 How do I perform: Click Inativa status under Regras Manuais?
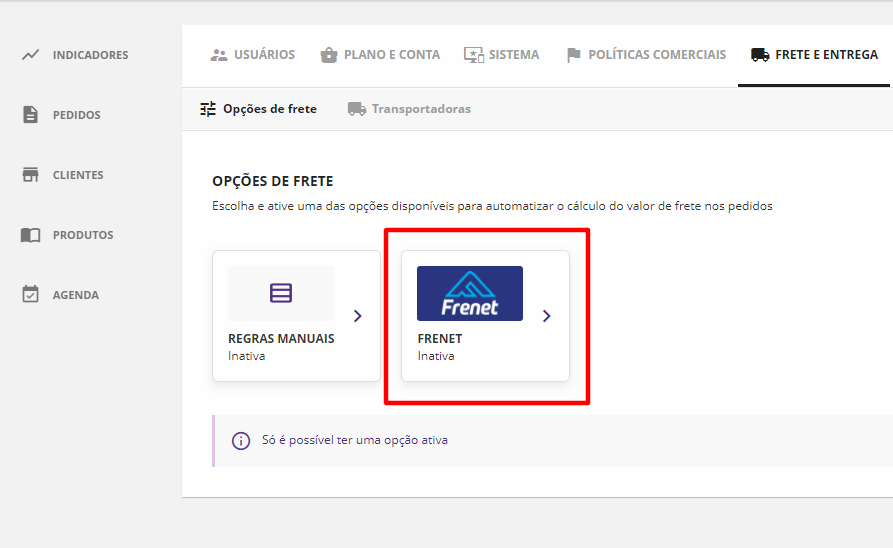[x=247, y=356]
